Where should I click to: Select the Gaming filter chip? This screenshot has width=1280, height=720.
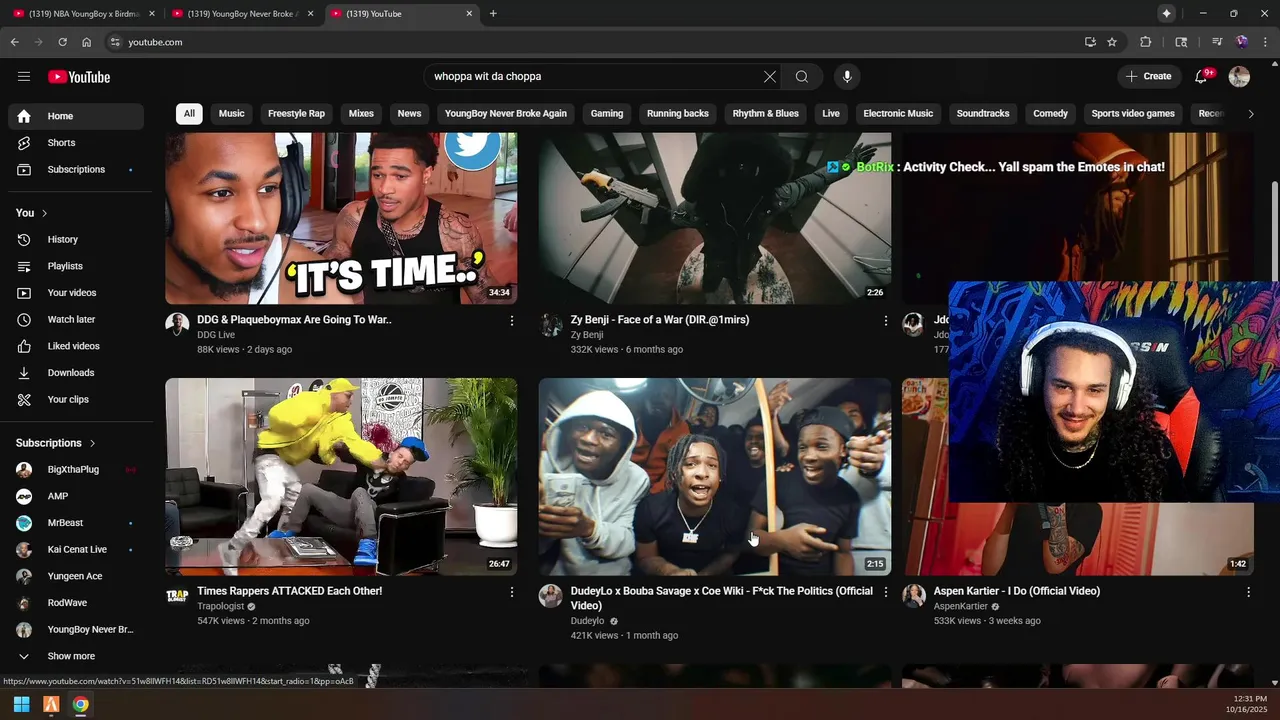pyautogui.click(x=607, y=114)
